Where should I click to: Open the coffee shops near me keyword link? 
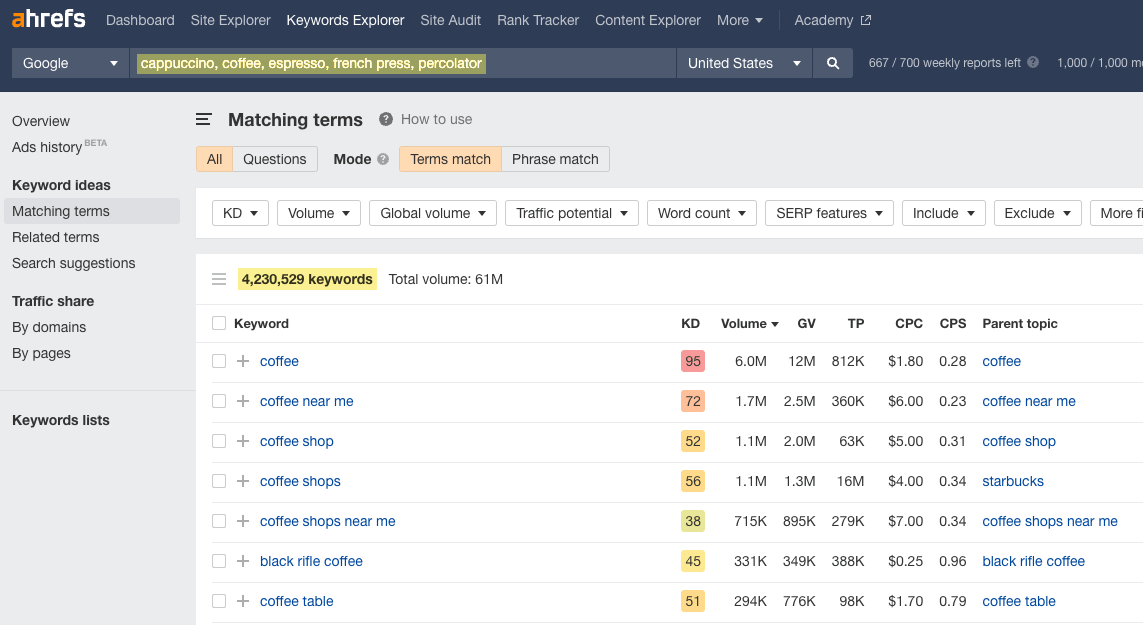coord(327,521)
